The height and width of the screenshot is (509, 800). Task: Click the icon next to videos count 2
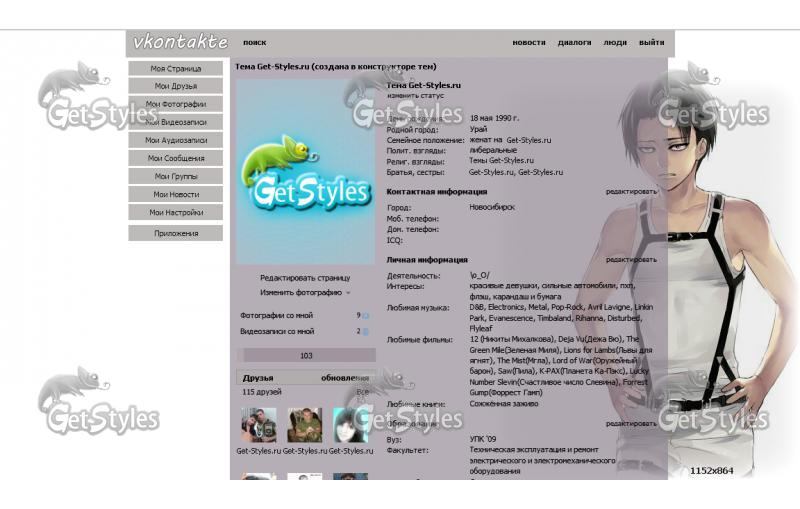(365, 331)
